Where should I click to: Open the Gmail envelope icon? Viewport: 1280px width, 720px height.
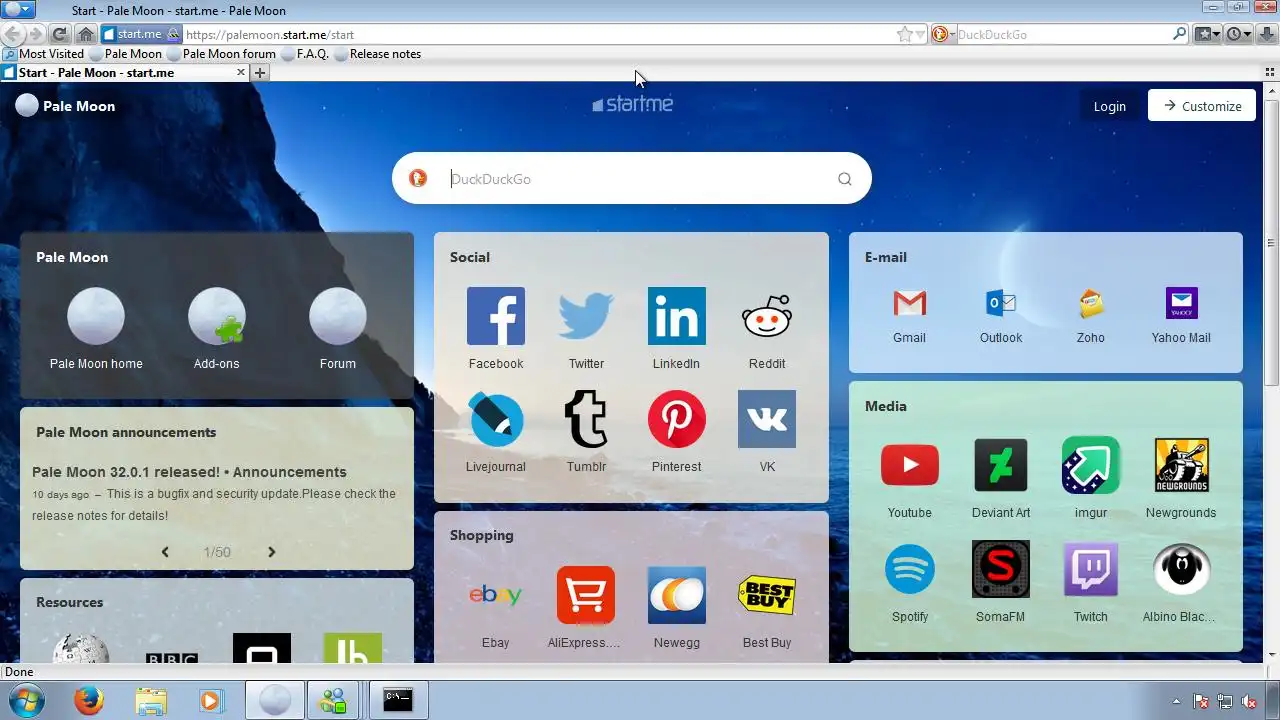point(910,303)
